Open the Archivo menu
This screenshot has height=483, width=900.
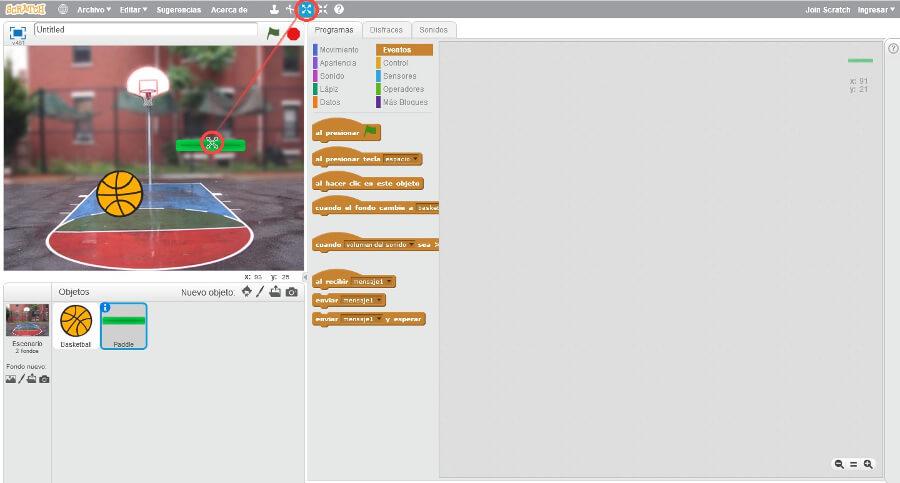point(94,10)
